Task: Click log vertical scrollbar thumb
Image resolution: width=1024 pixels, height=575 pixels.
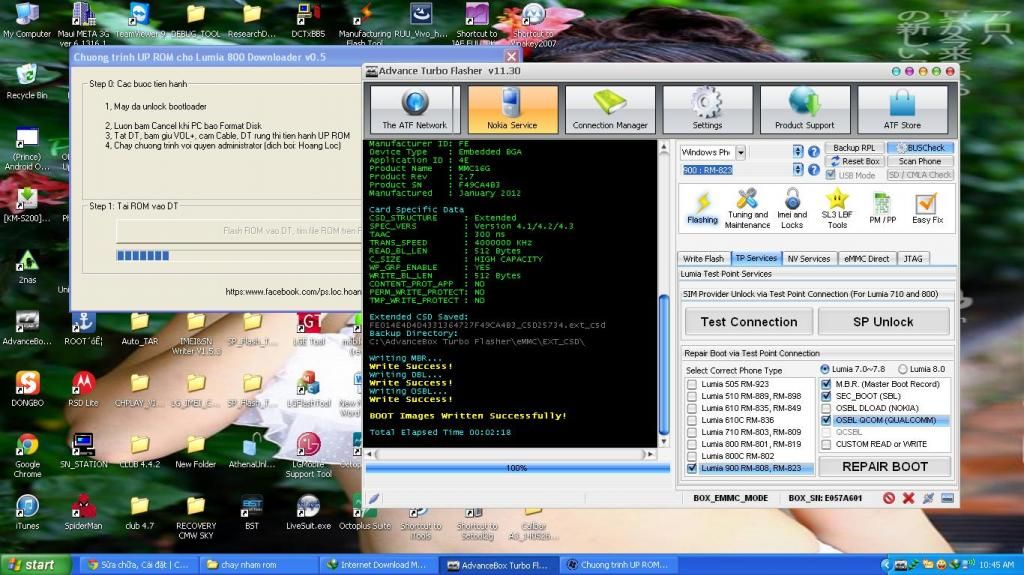Action: click(664, 365)
